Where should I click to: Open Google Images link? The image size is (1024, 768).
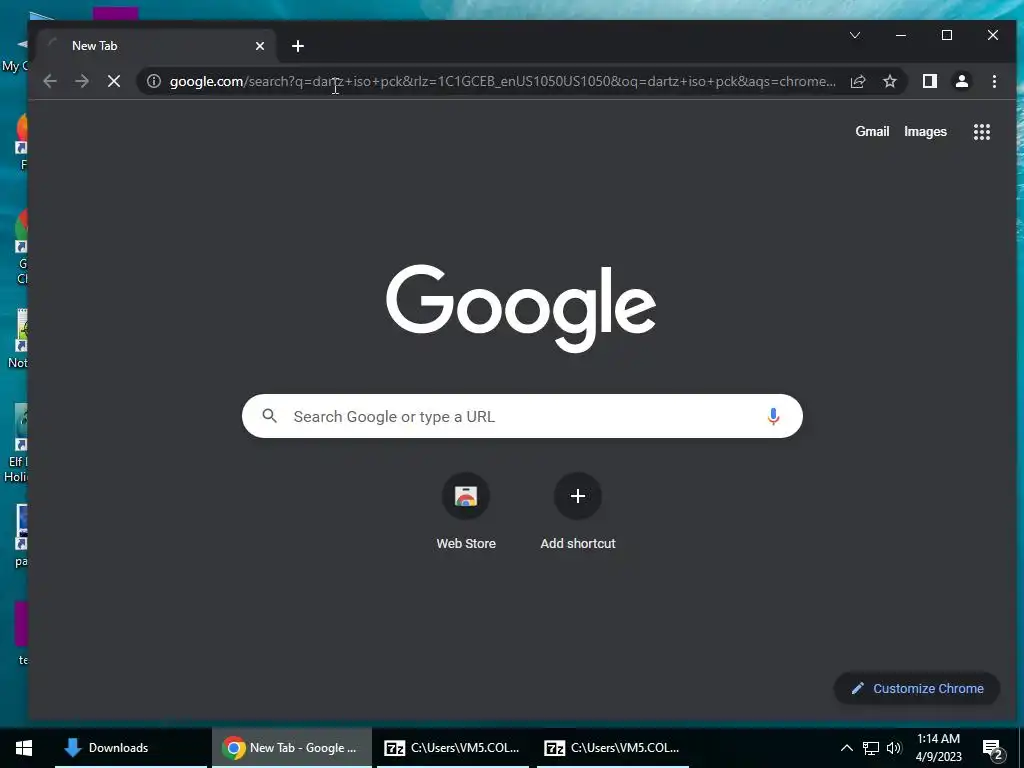coord(925,131)
